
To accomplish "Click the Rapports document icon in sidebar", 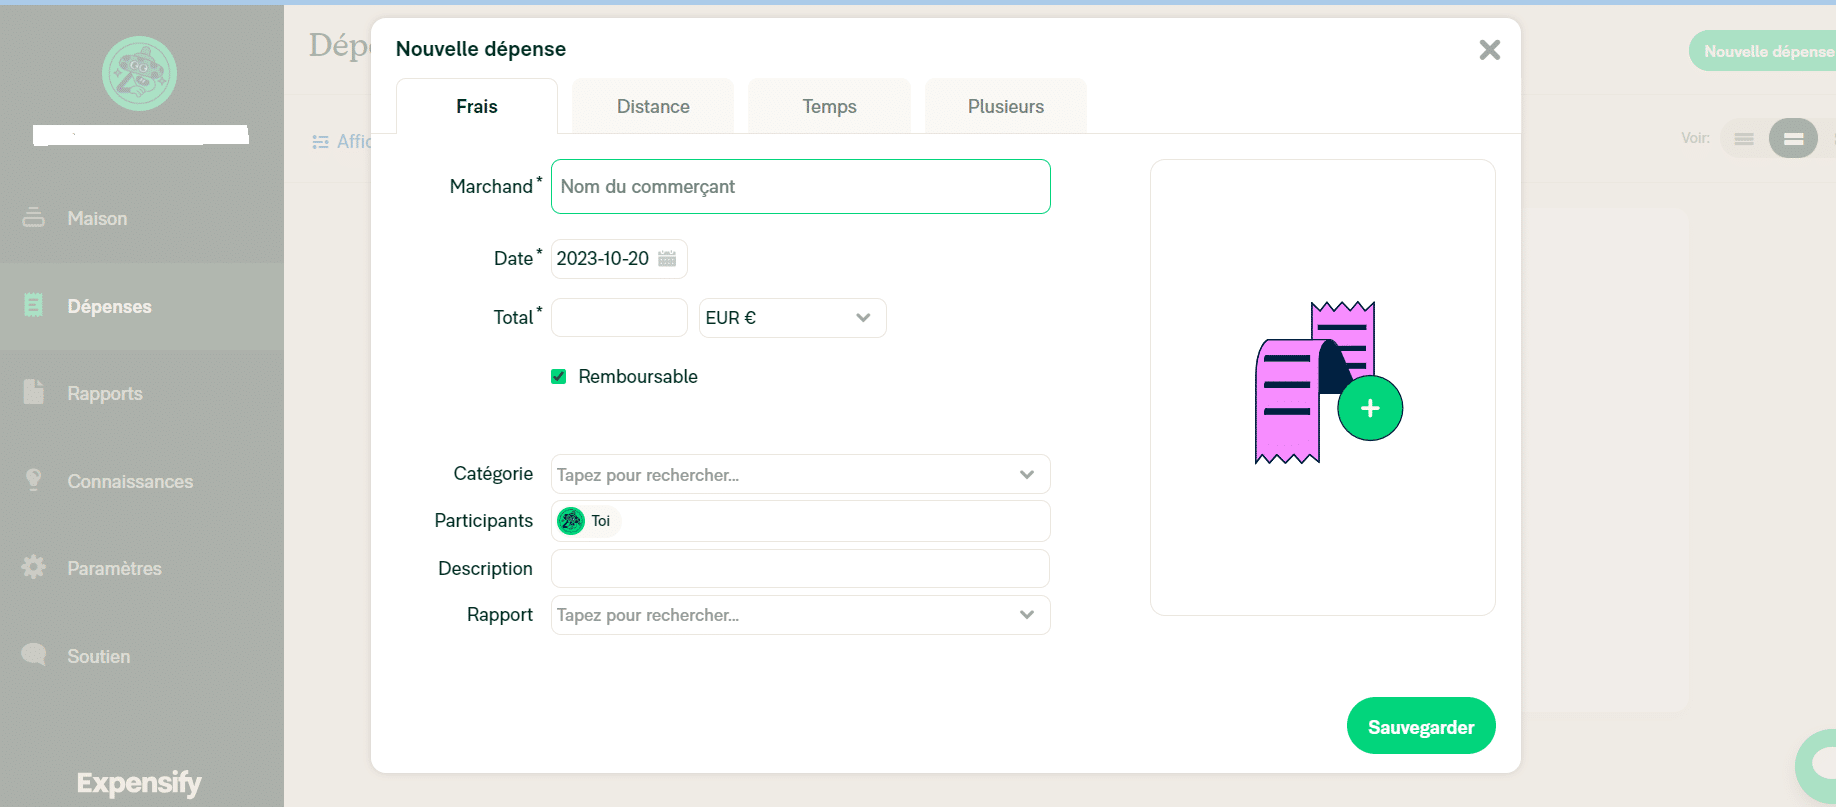I will 33,392.
